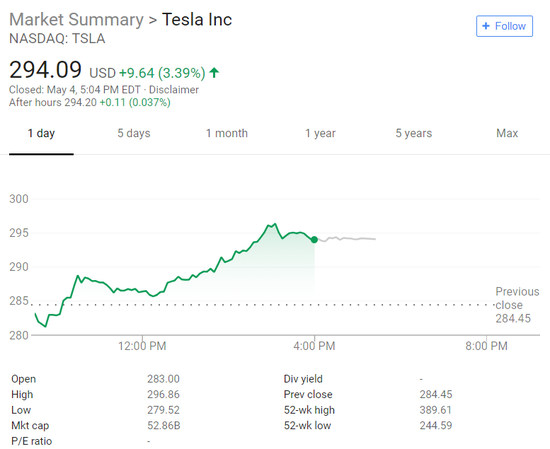Show the 1 year chart
Screen dimensions: 550x449
click(x=320, y=133)
